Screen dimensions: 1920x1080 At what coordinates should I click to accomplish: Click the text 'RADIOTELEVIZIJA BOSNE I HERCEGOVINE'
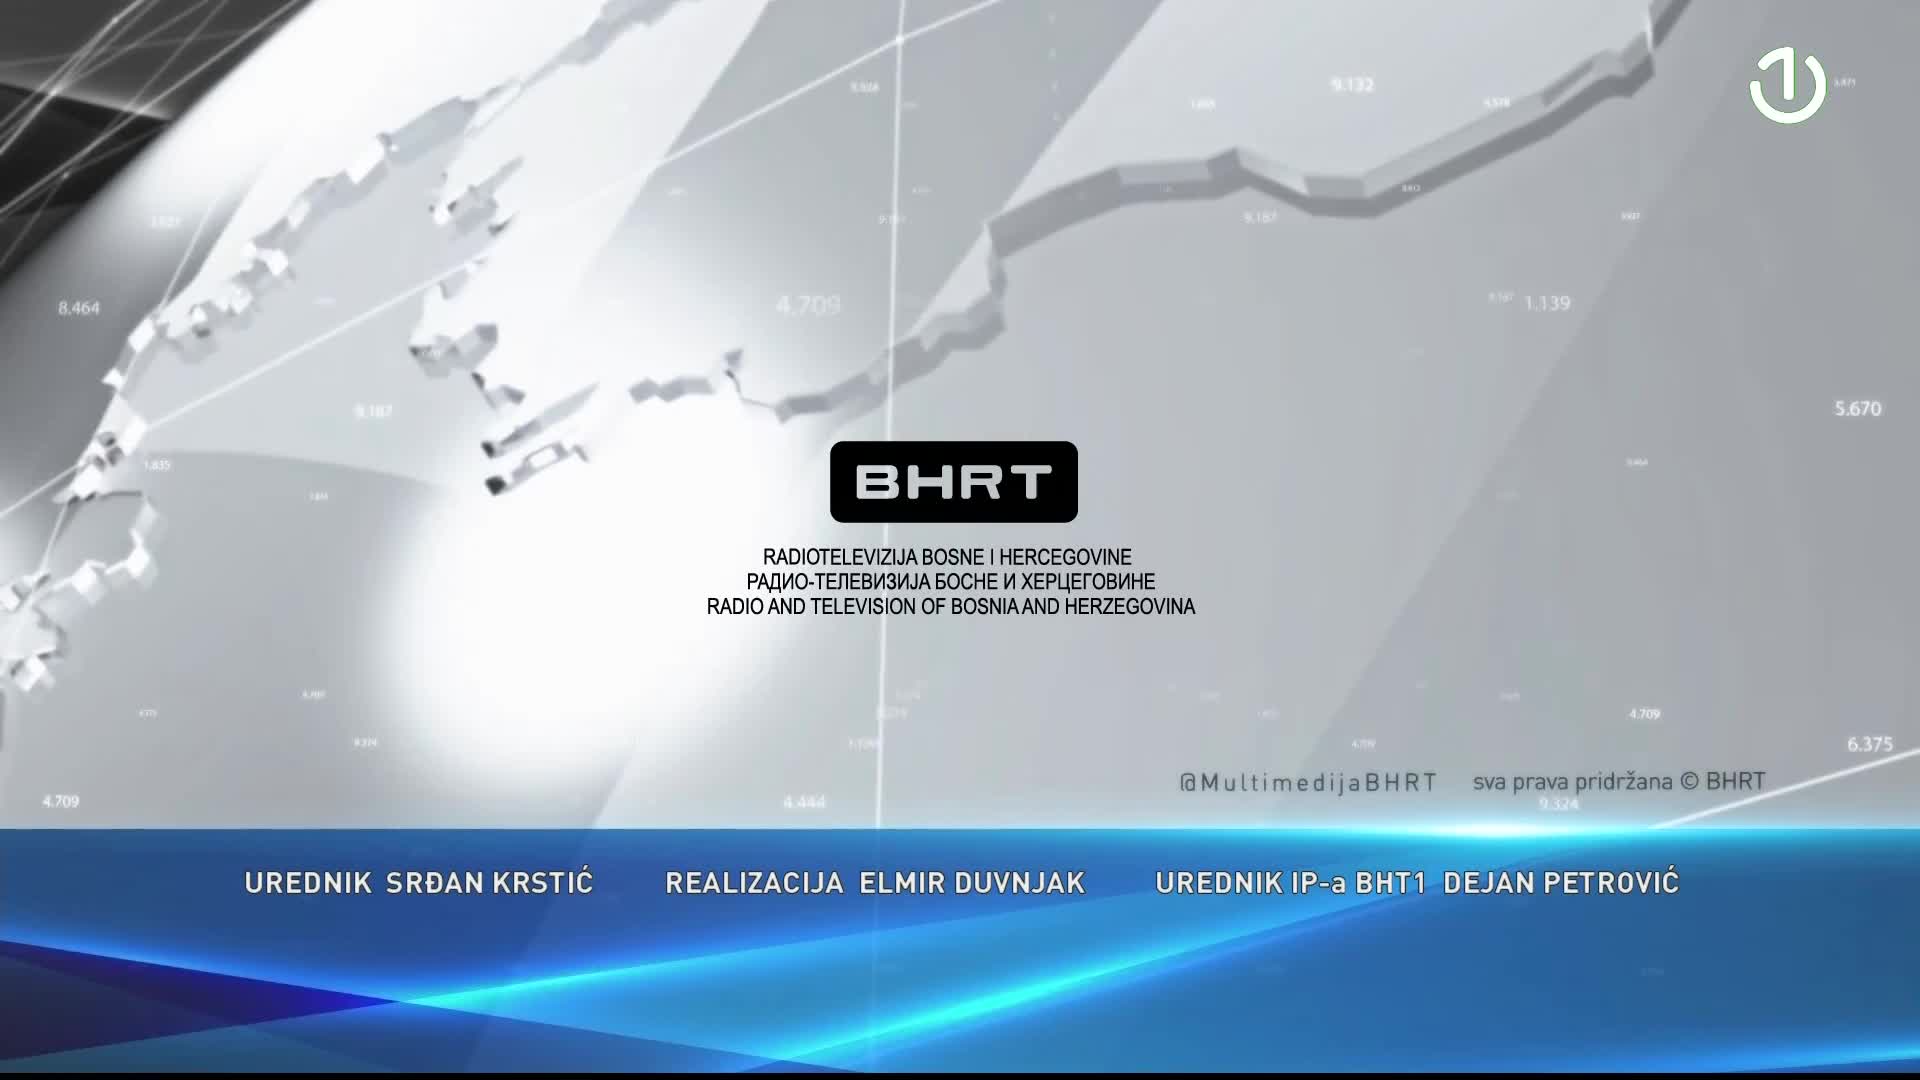(x=947, y=557)
